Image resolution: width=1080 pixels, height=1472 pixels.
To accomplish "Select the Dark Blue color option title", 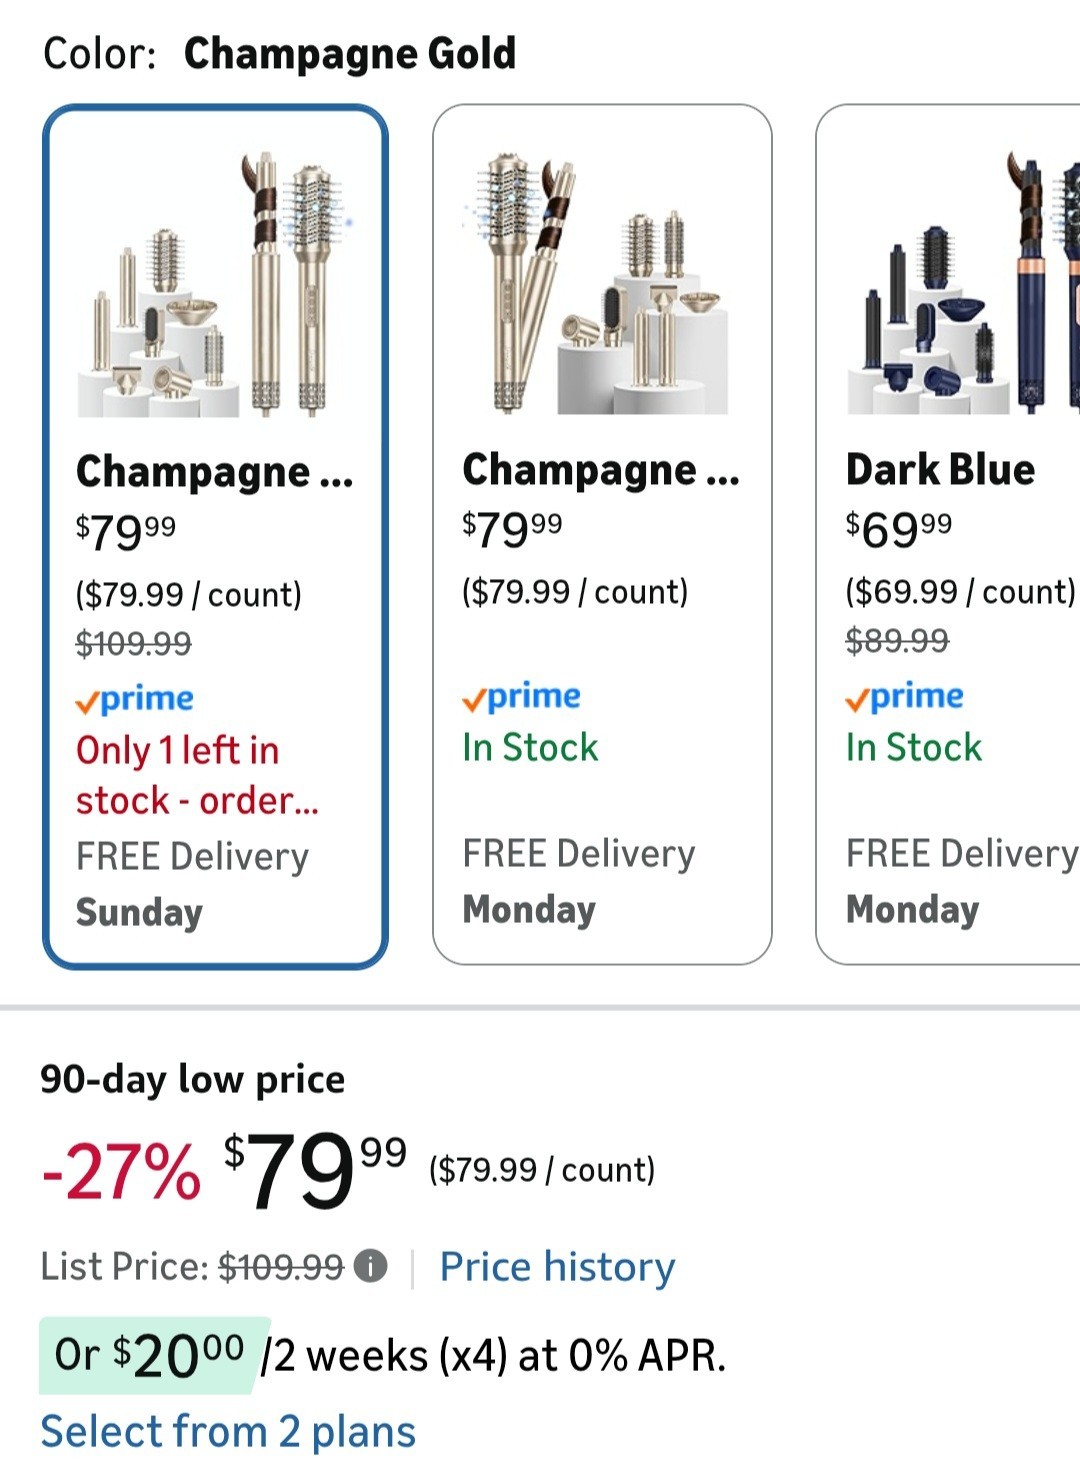I will pos(940,469).
